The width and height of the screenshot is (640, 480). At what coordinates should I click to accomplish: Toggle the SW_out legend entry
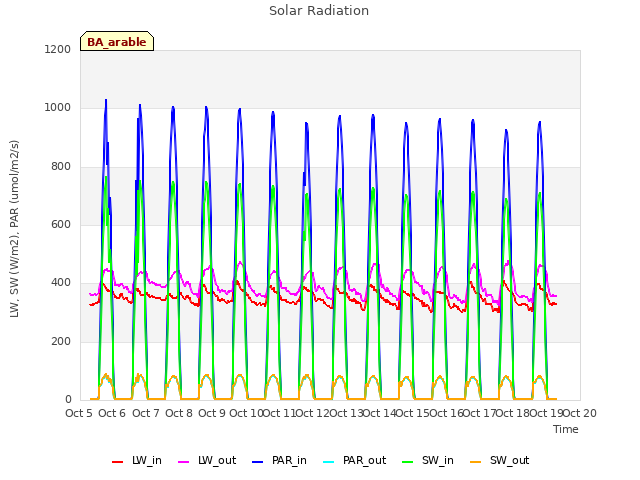click(499, 460)
